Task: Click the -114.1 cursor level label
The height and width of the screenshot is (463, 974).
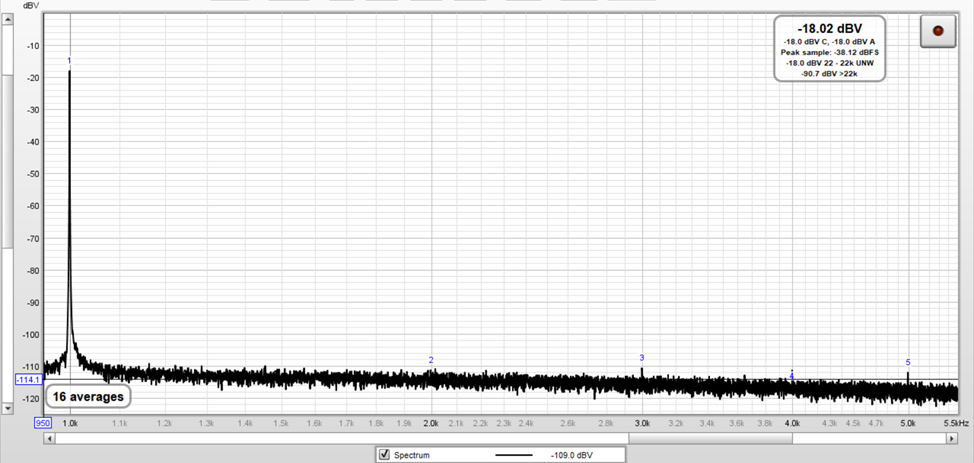Action: [27, 380]
